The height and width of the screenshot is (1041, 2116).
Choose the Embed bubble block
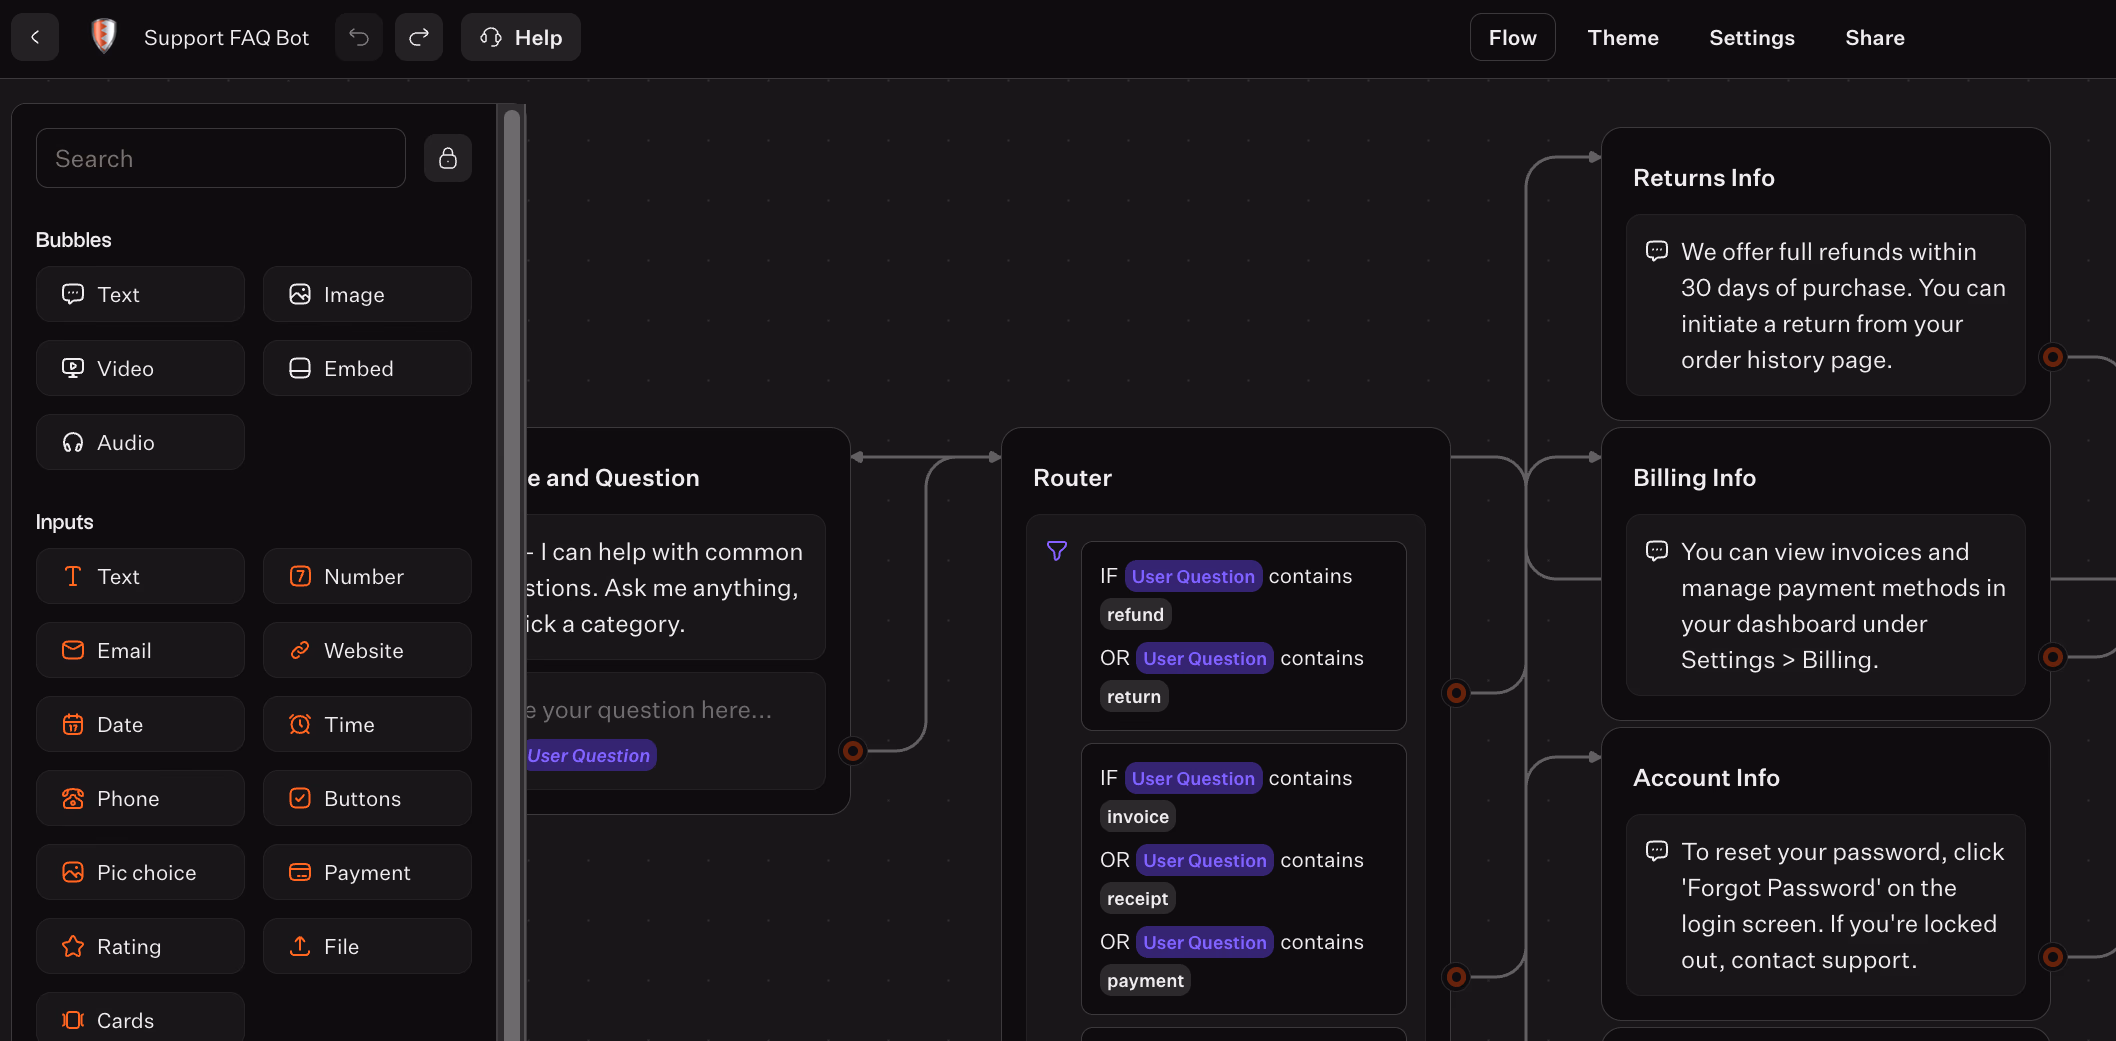click(x=367, y=368)
